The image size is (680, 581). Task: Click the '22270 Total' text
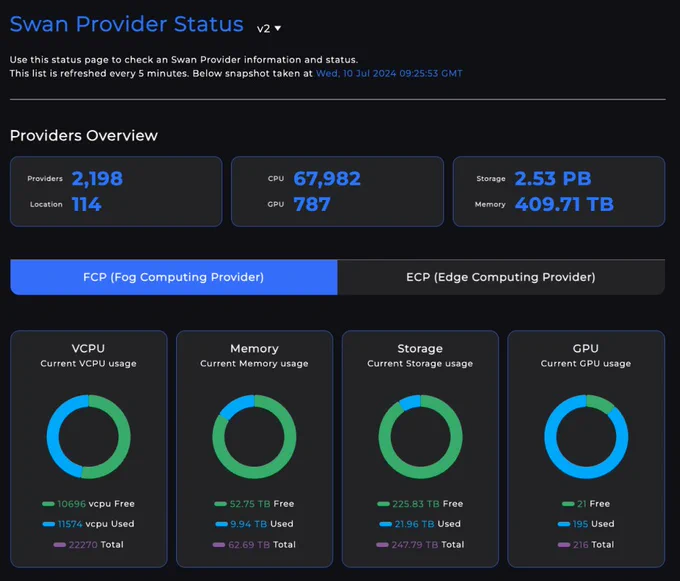96,545
